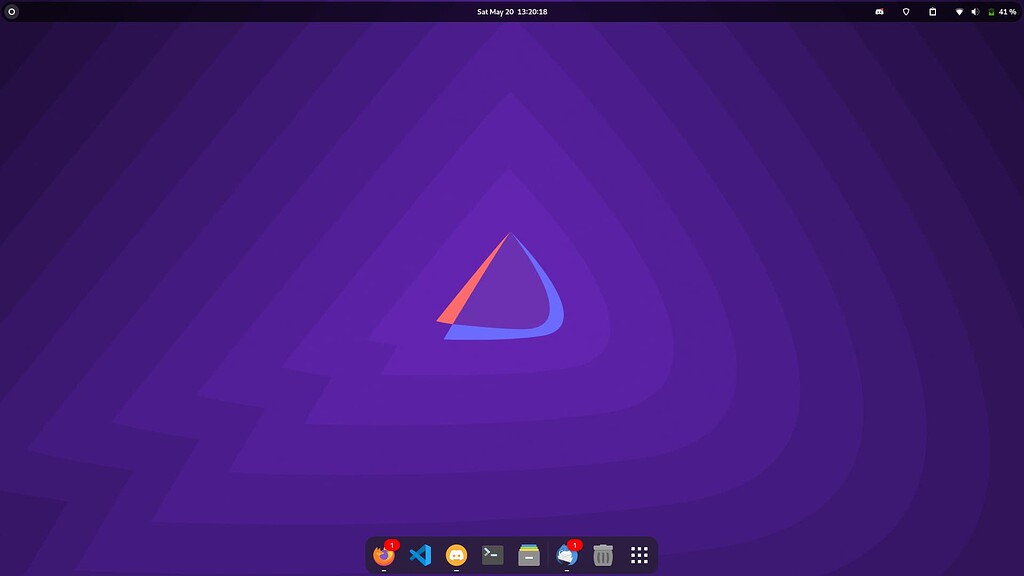Launch the Terminal from the dock

click(x=492, y=555)
